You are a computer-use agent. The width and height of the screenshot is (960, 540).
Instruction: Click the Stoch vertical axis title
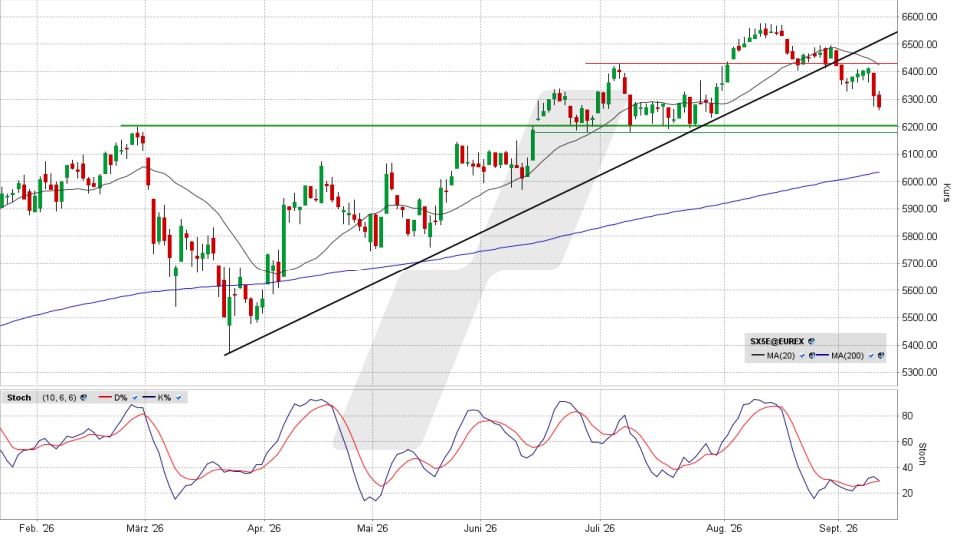pyautogui.click(x=923, y=454)
